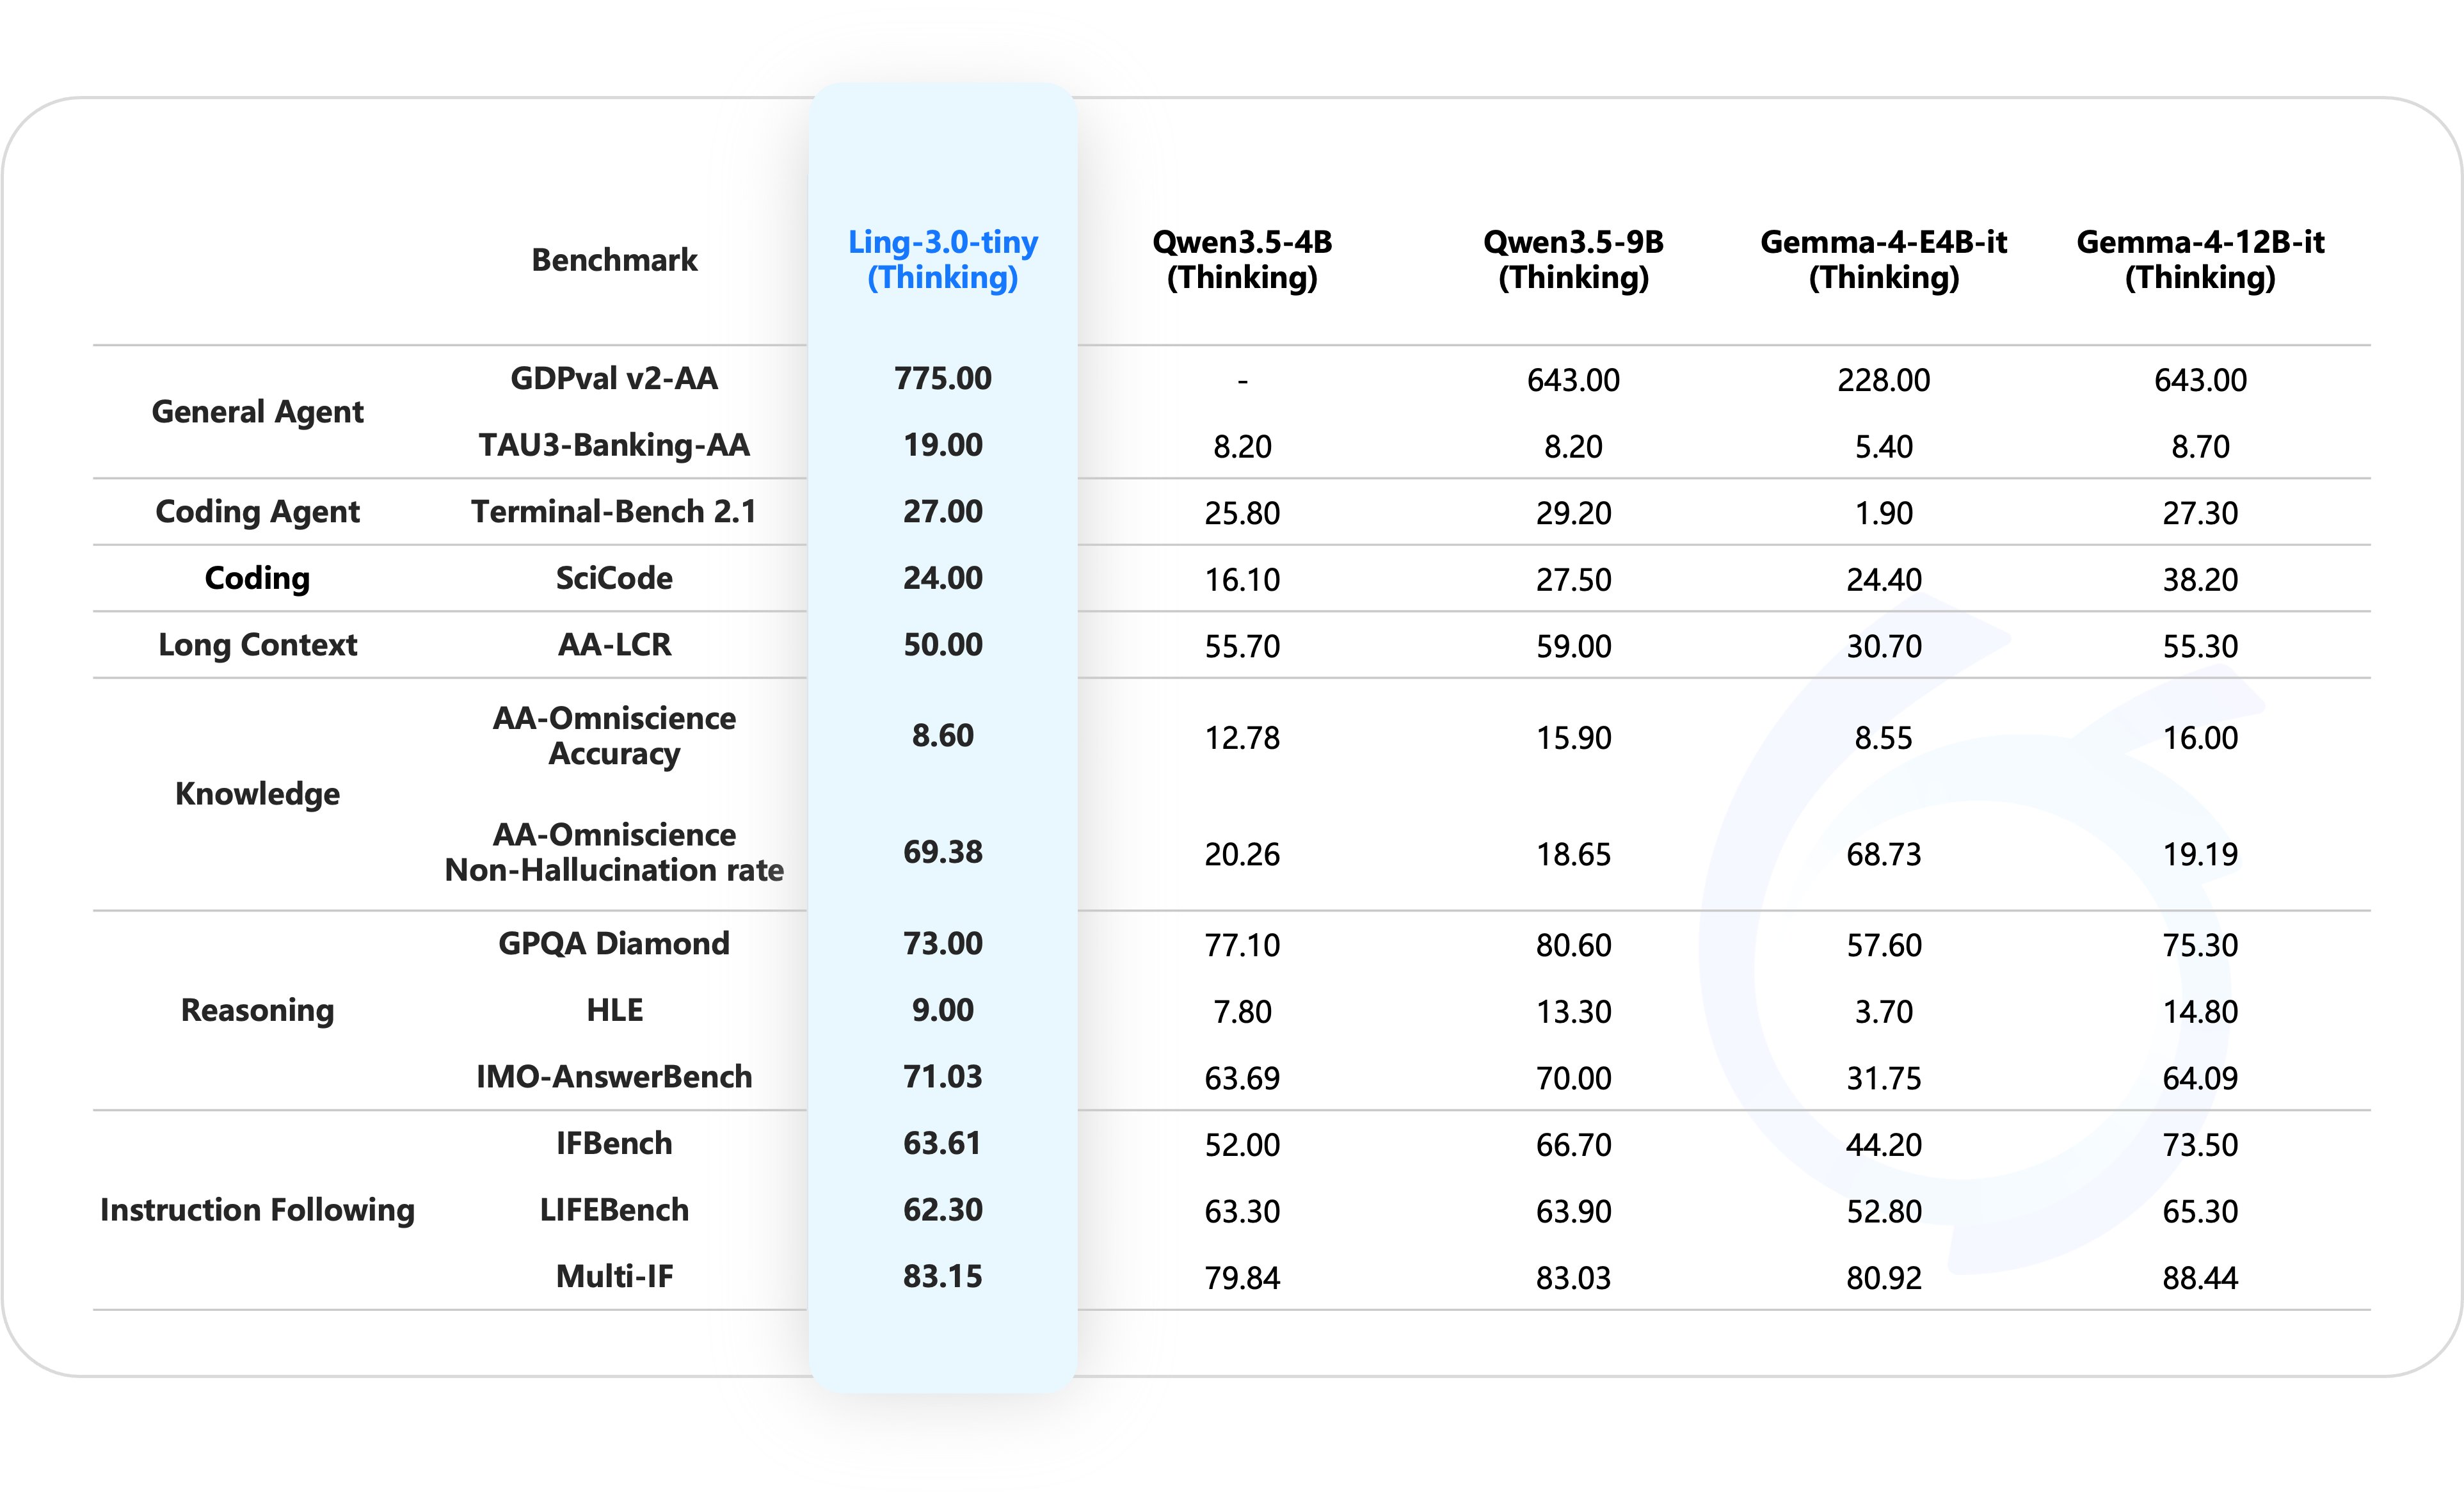Click the Knowledge category label

pyautogui.click(x=257, y=794)
